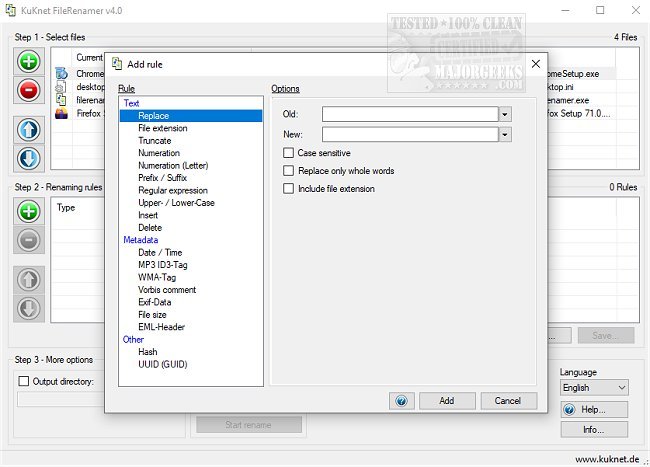Choose Numeration rule
This screenshot has height=467, width=650.
tap(159, 153)
